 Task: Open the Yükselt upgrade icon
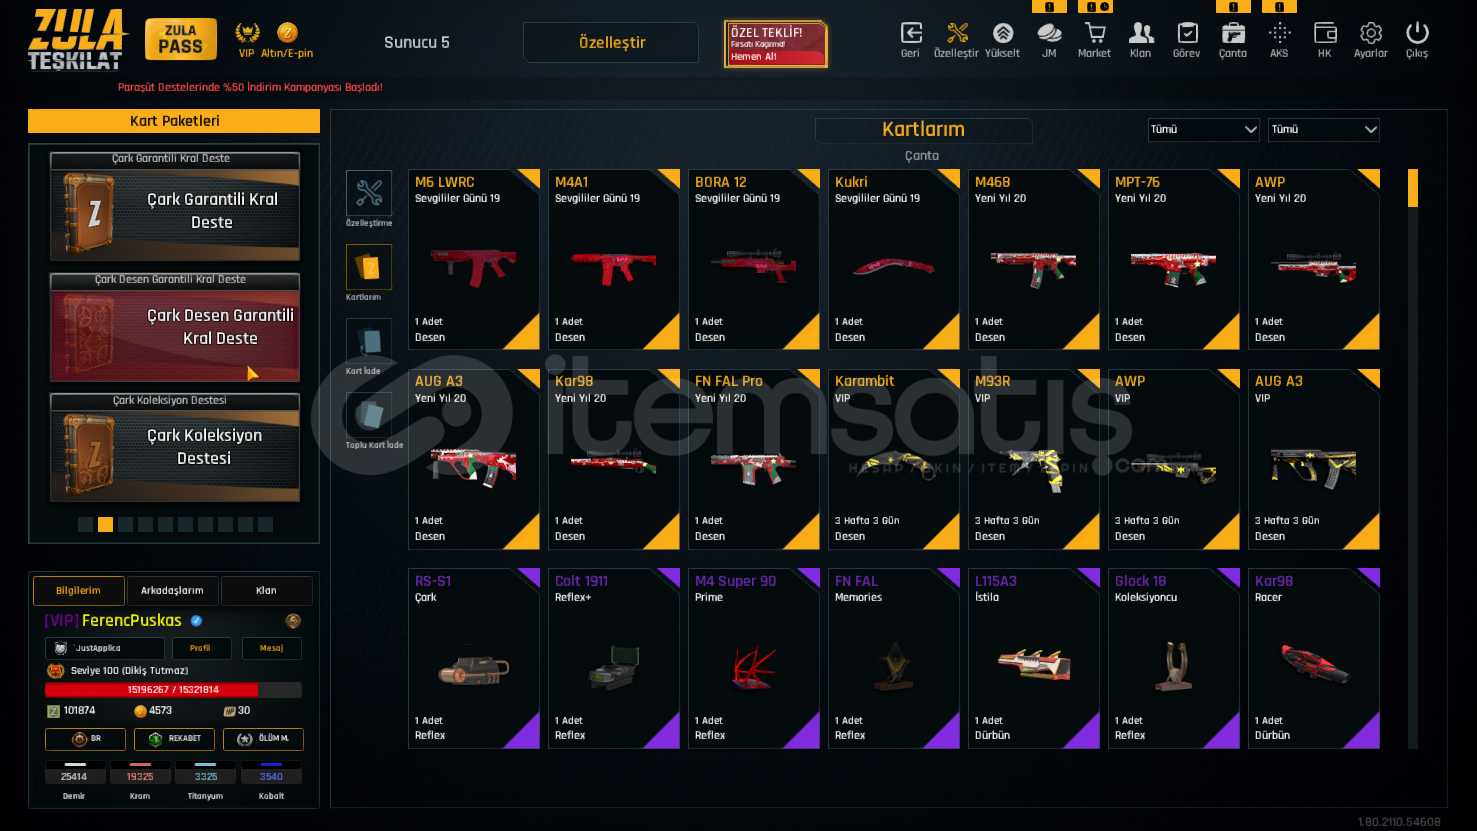coord(1002,34)
